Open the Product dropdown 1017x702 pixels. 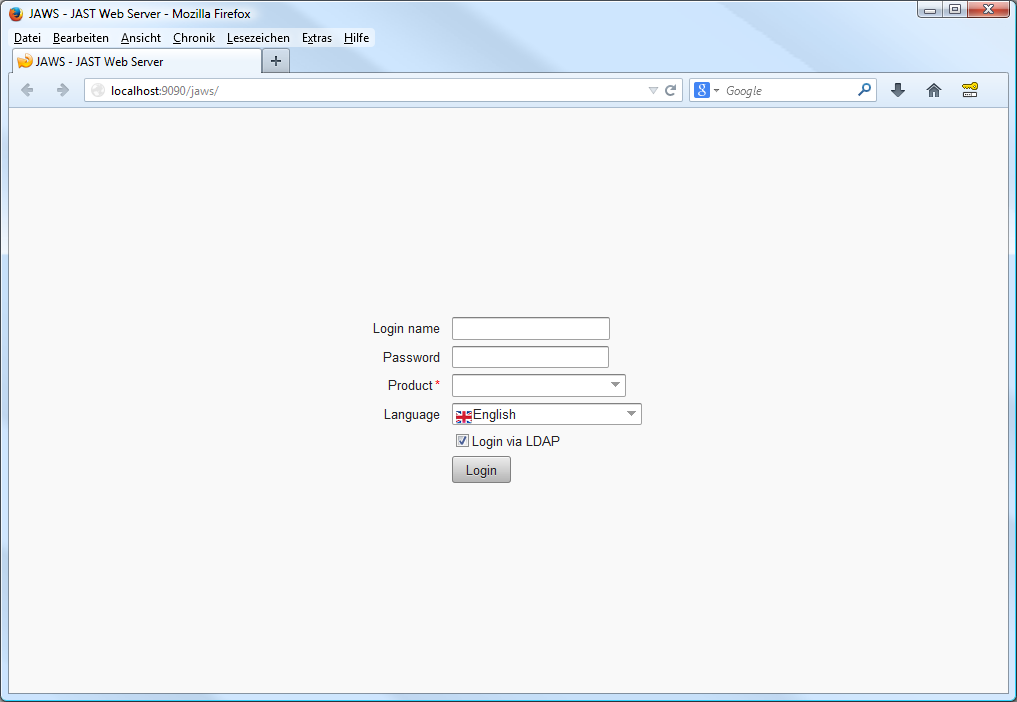[614, 385]
